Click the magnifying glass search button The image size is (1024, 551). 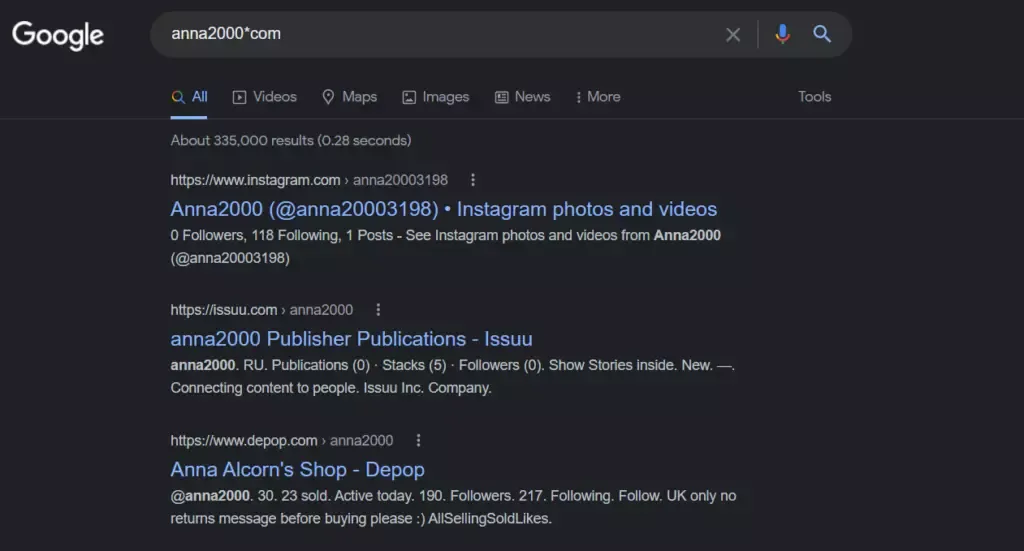822,34
